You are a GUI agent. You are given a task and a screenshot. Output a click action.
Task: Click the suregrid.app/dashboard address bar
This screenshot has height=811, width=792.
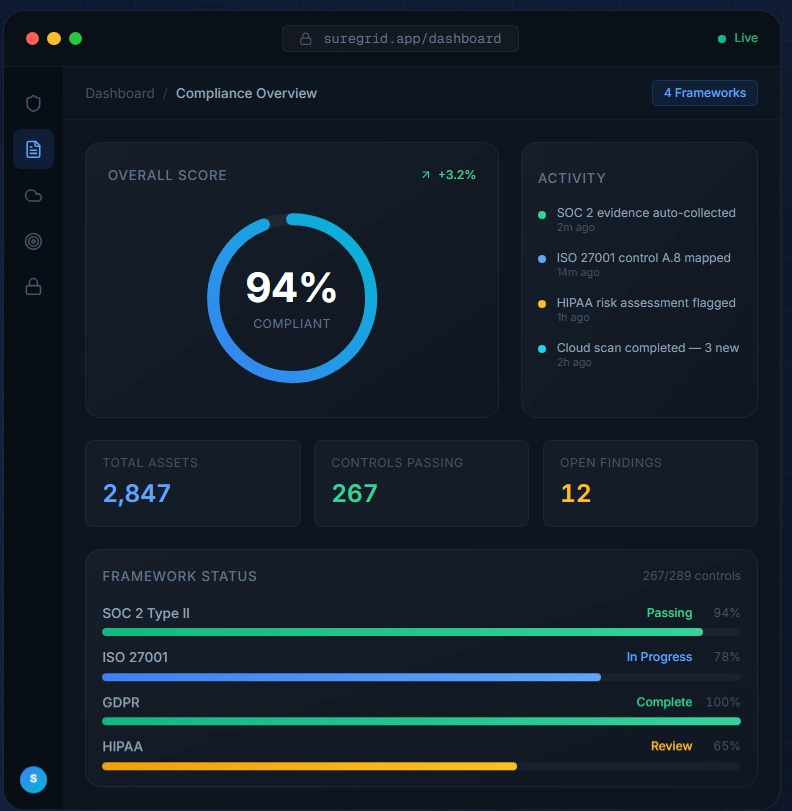coord(400,39)
